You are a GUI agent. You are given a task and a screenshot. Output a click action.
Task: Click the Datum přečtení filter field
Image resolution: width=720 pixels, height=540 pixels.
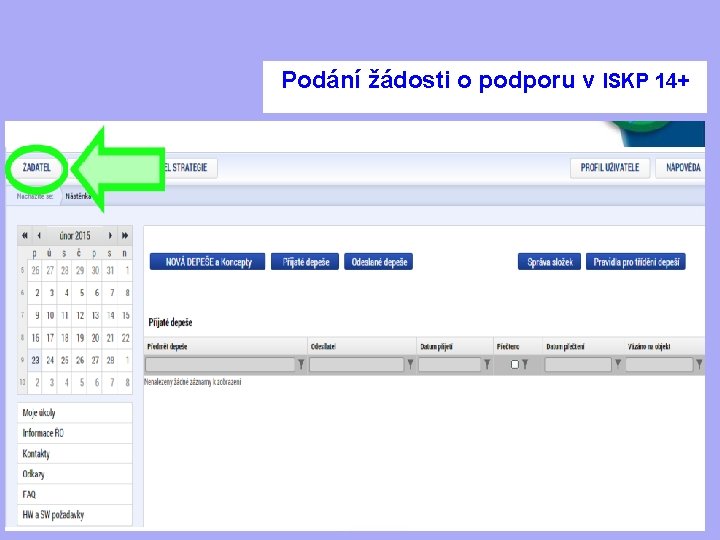578,365
